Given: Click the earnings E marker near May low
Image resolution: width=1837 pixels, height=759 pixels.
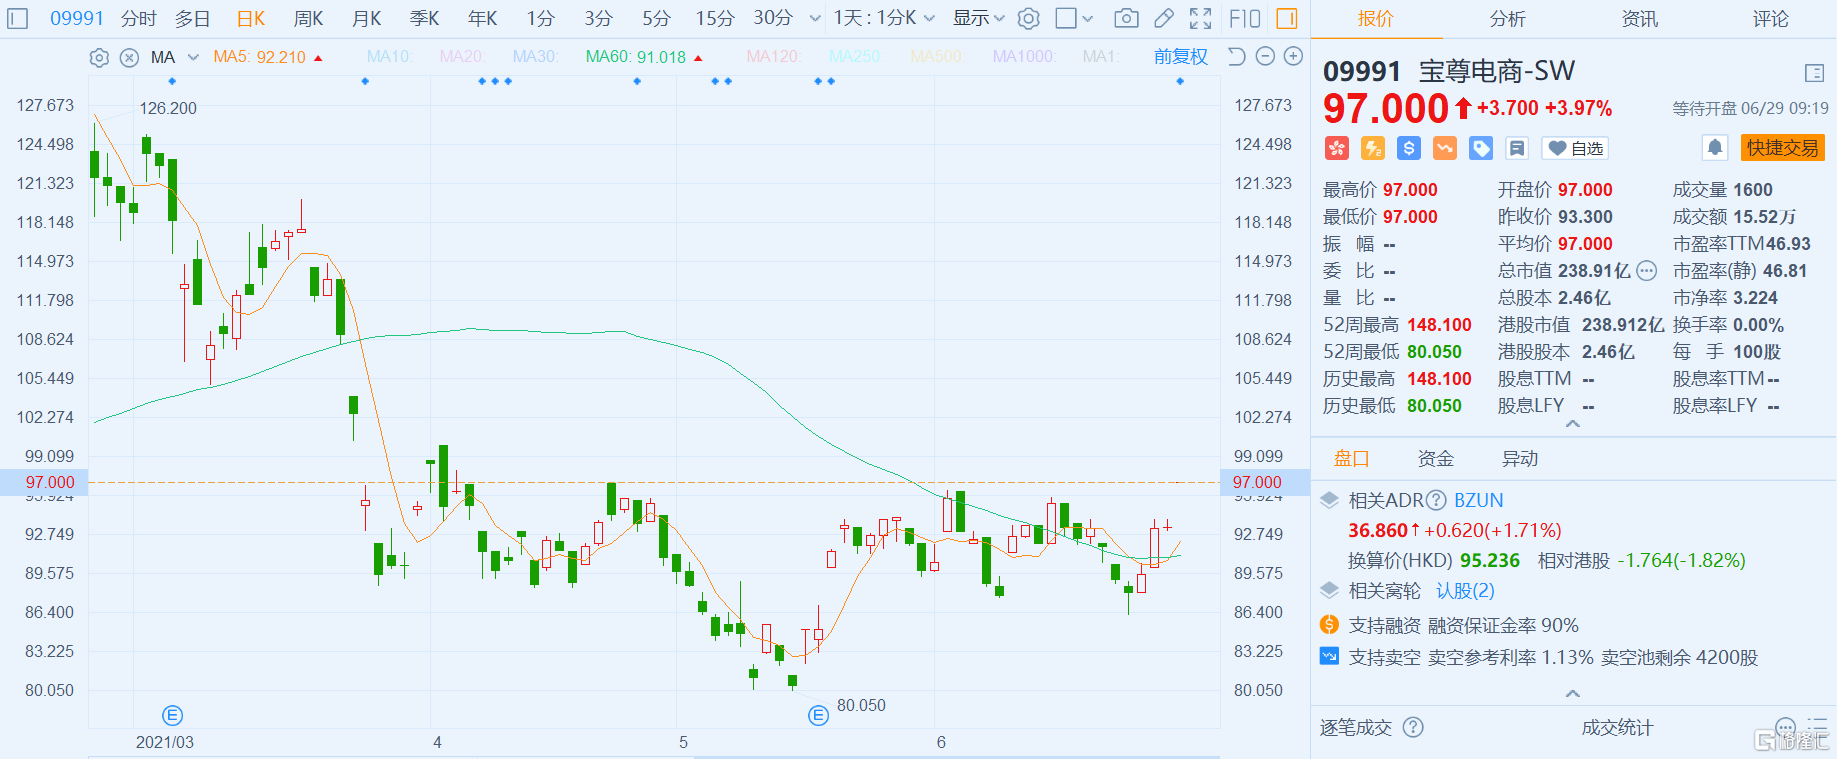Looking at the screenshot, I should point(818,715).
